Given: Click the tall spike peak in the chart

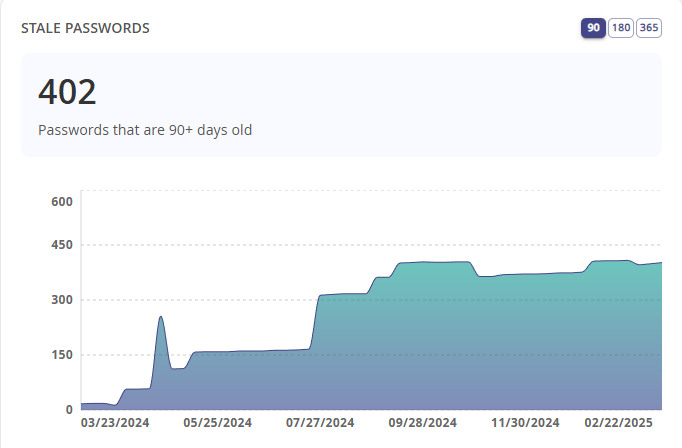Looking at the screenshot, I should pyautogui.click(x=160, y=317).
